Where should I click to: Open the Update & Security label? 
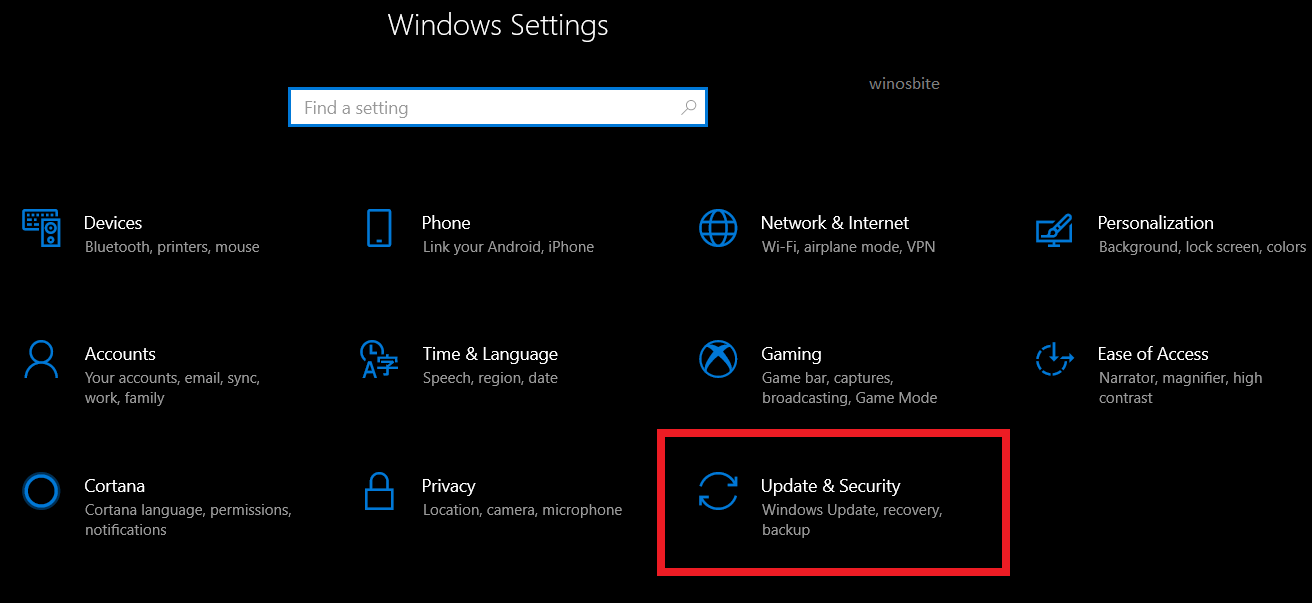(x=830, y=486)
